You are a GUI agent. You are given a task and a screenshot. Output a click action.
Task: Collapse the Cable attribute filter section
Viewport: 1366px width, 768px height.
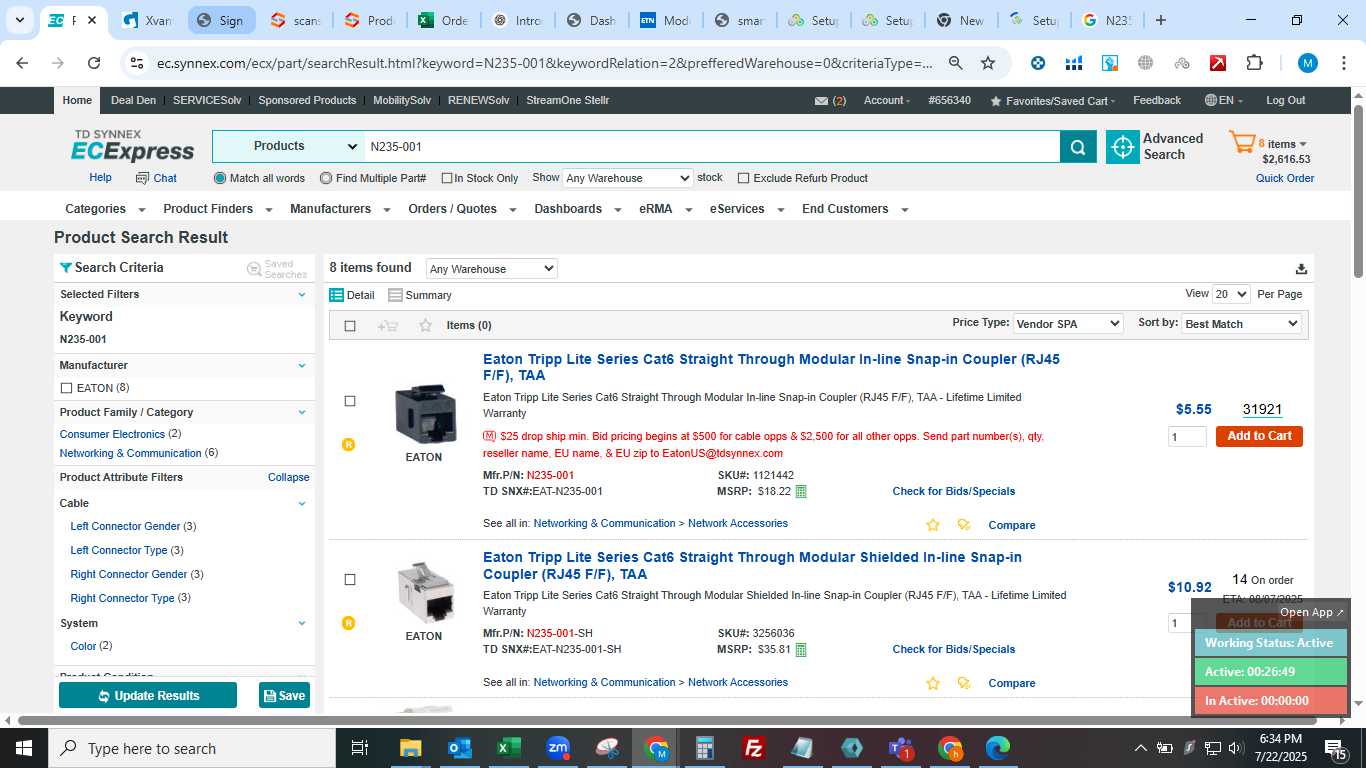coord(302,503)
